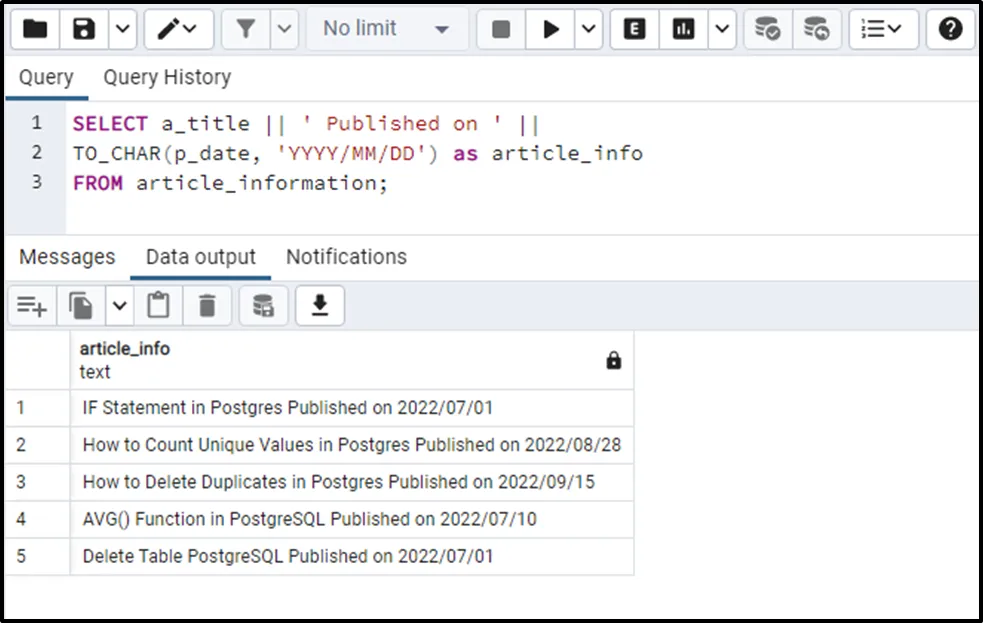Open the Filter options dropdown arrow

point(284,29)
